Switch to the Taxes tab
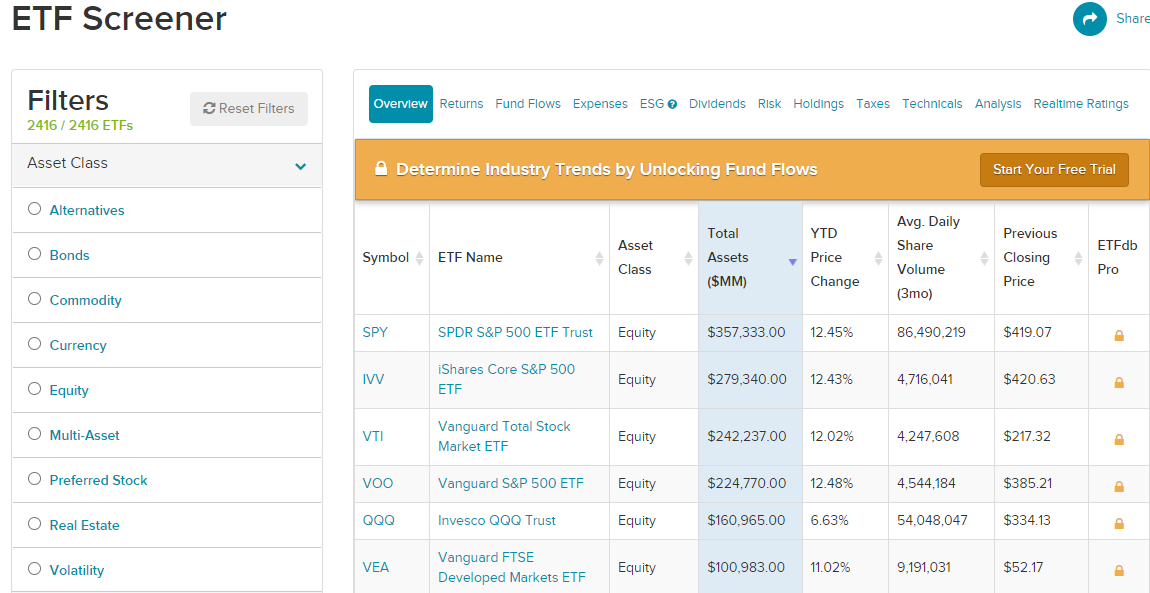Viewport: 1150px width, 593px height. coord(873,104)
